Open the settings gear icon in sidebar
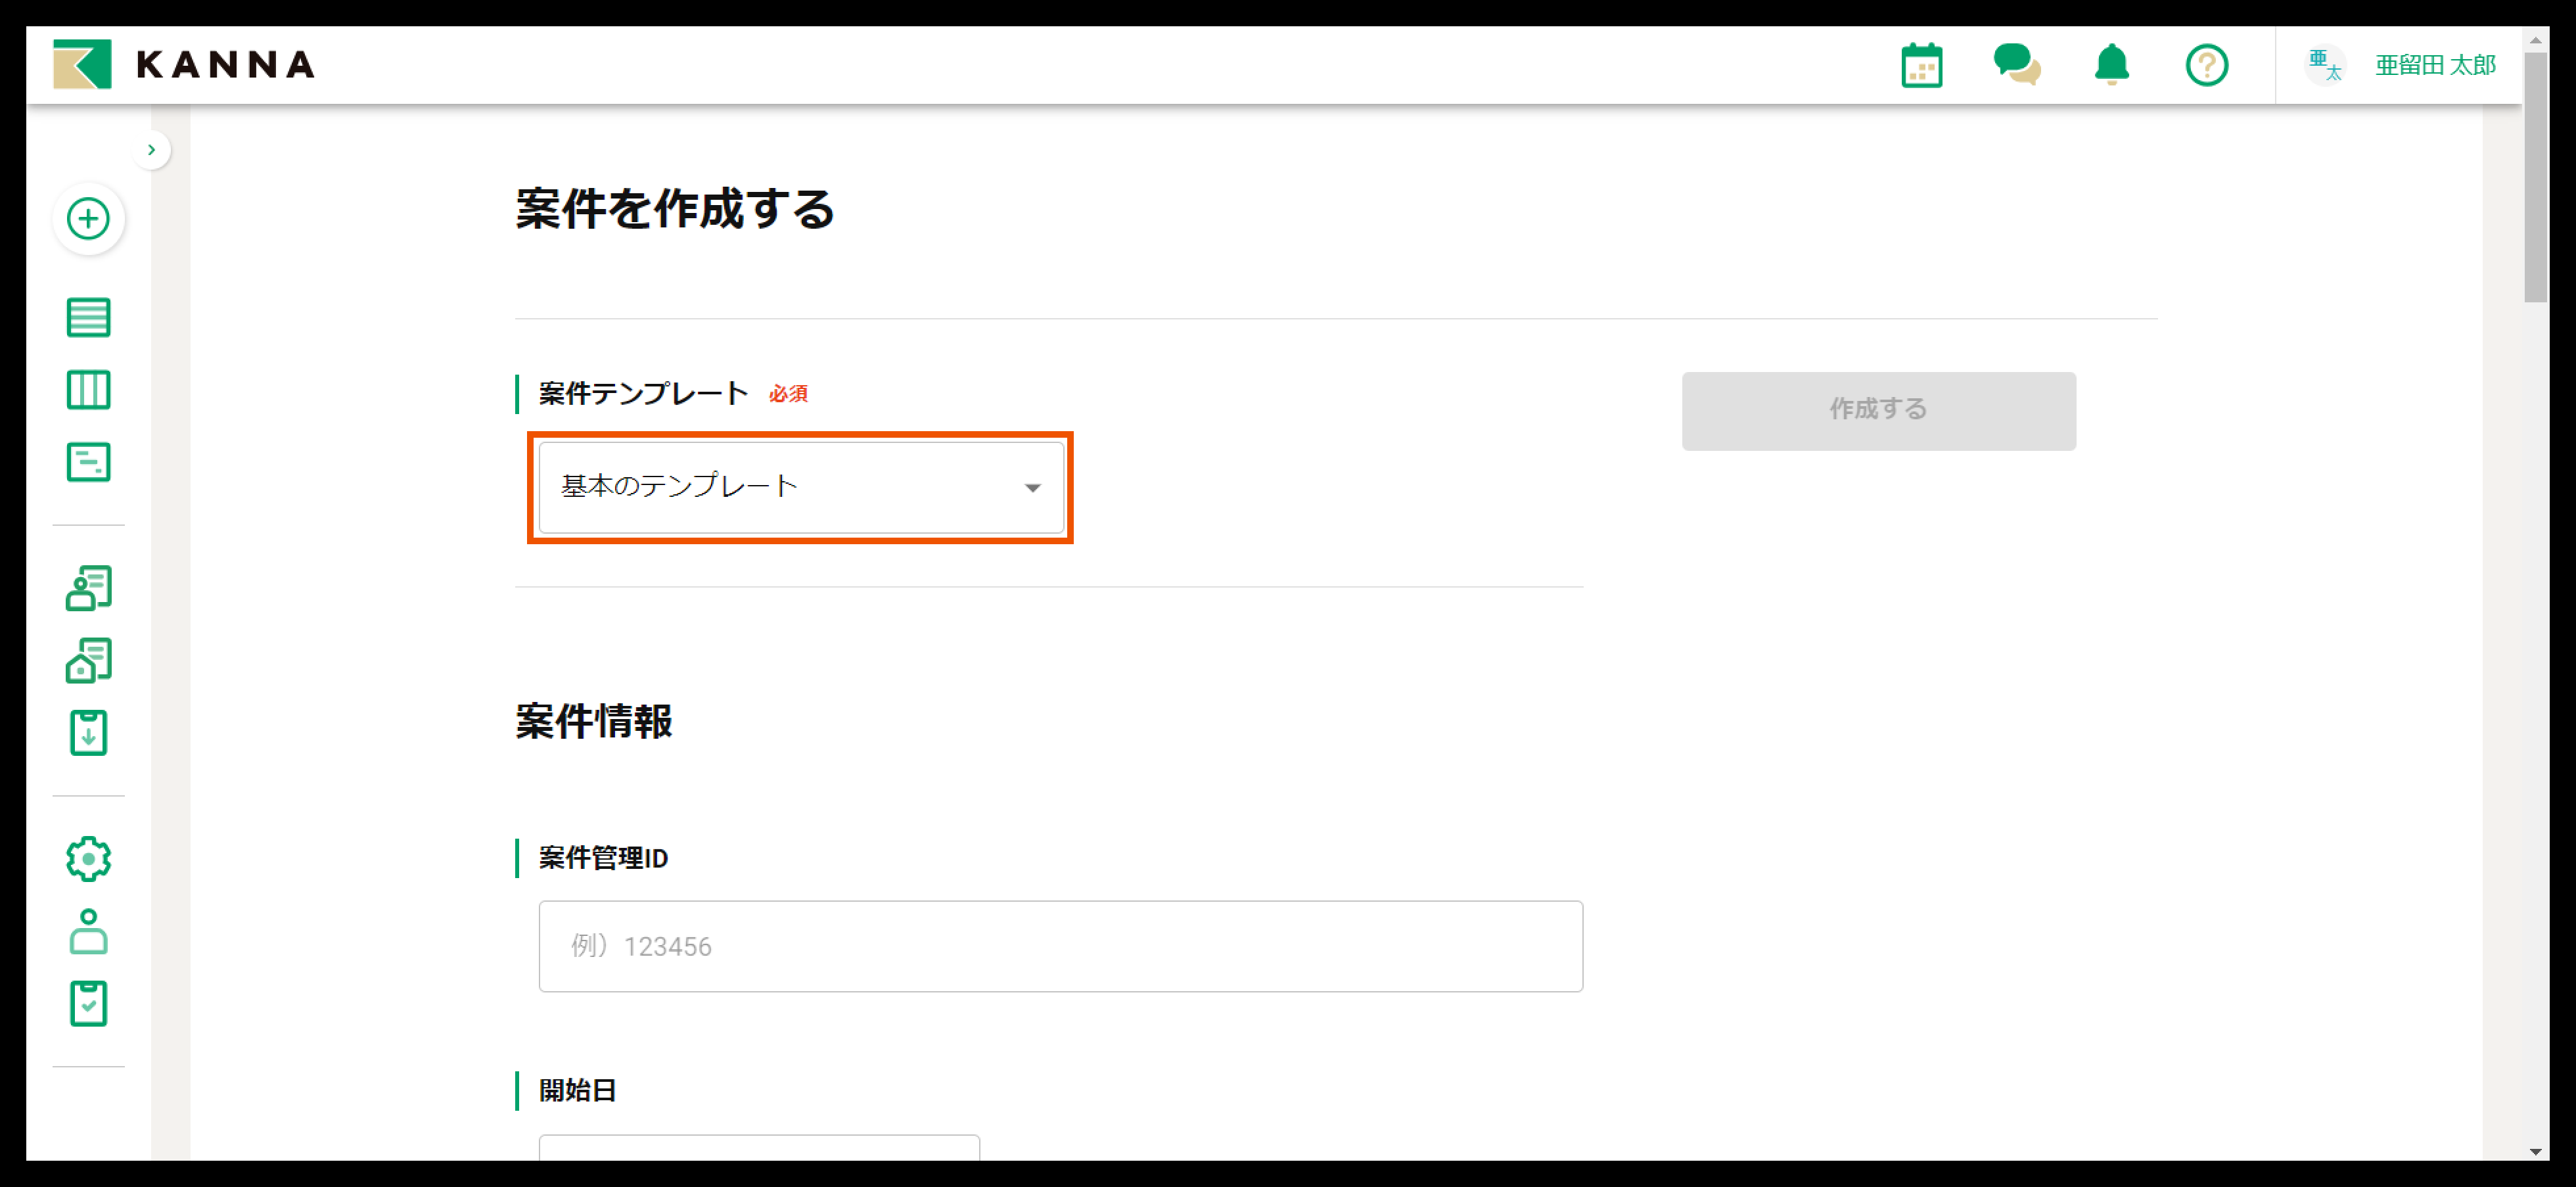The width and height of the screenshot is (2576, 1187). click(x=88, y=859)
